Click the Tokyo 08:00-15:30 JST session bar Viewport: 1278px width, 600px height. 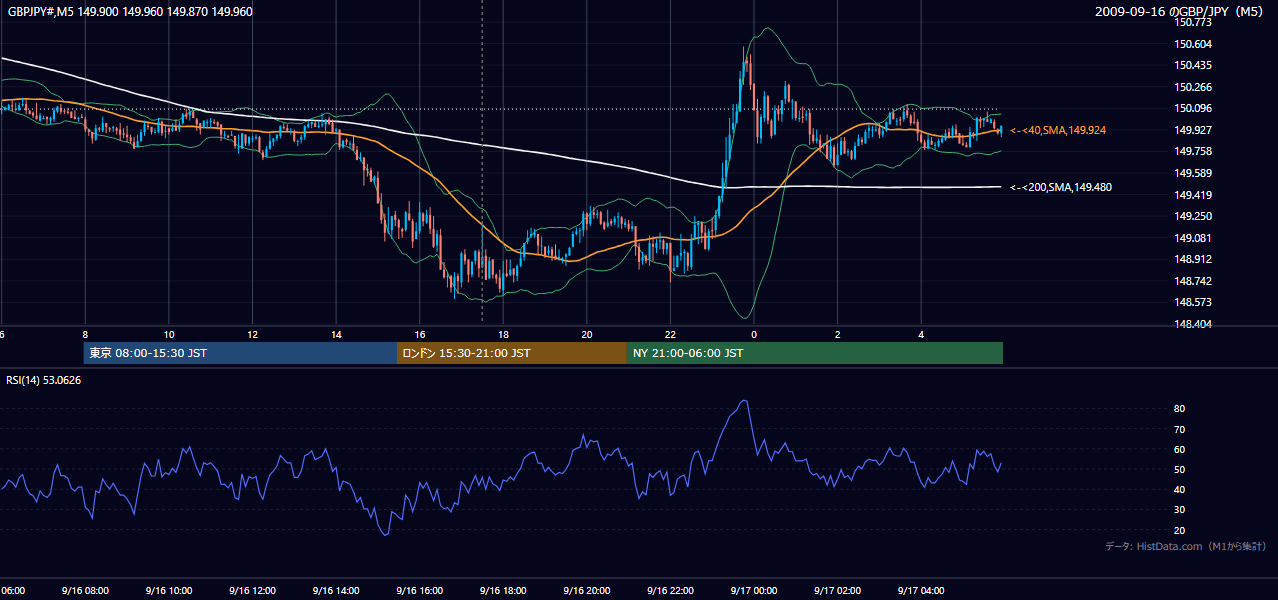pyautogui.click(x=240, y=353)
